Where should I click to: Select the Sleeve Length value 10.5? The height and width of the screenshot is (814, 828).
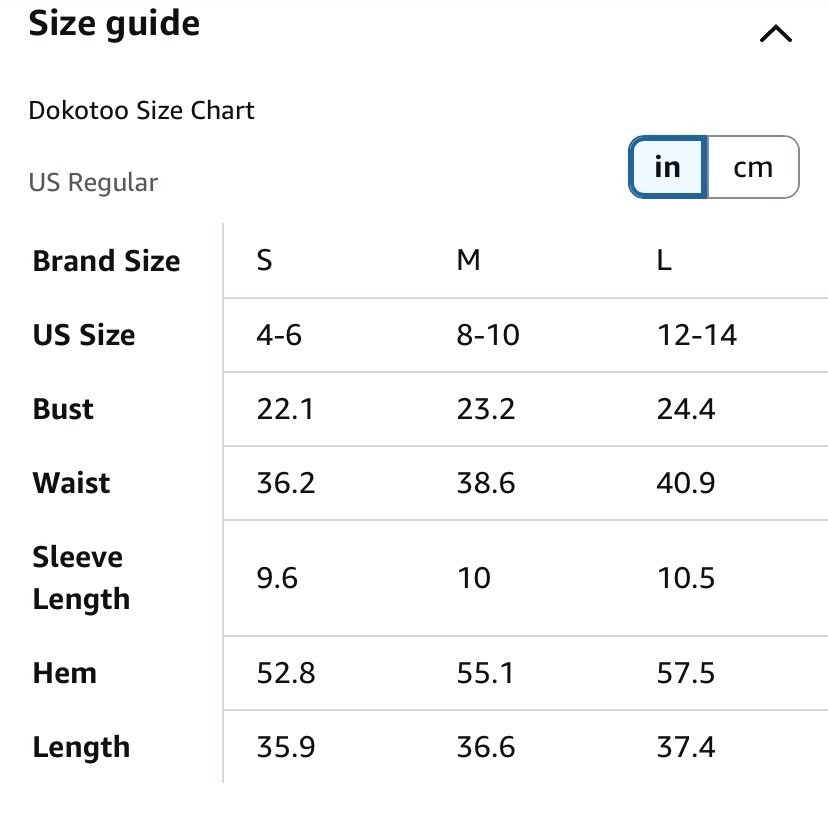686,578
